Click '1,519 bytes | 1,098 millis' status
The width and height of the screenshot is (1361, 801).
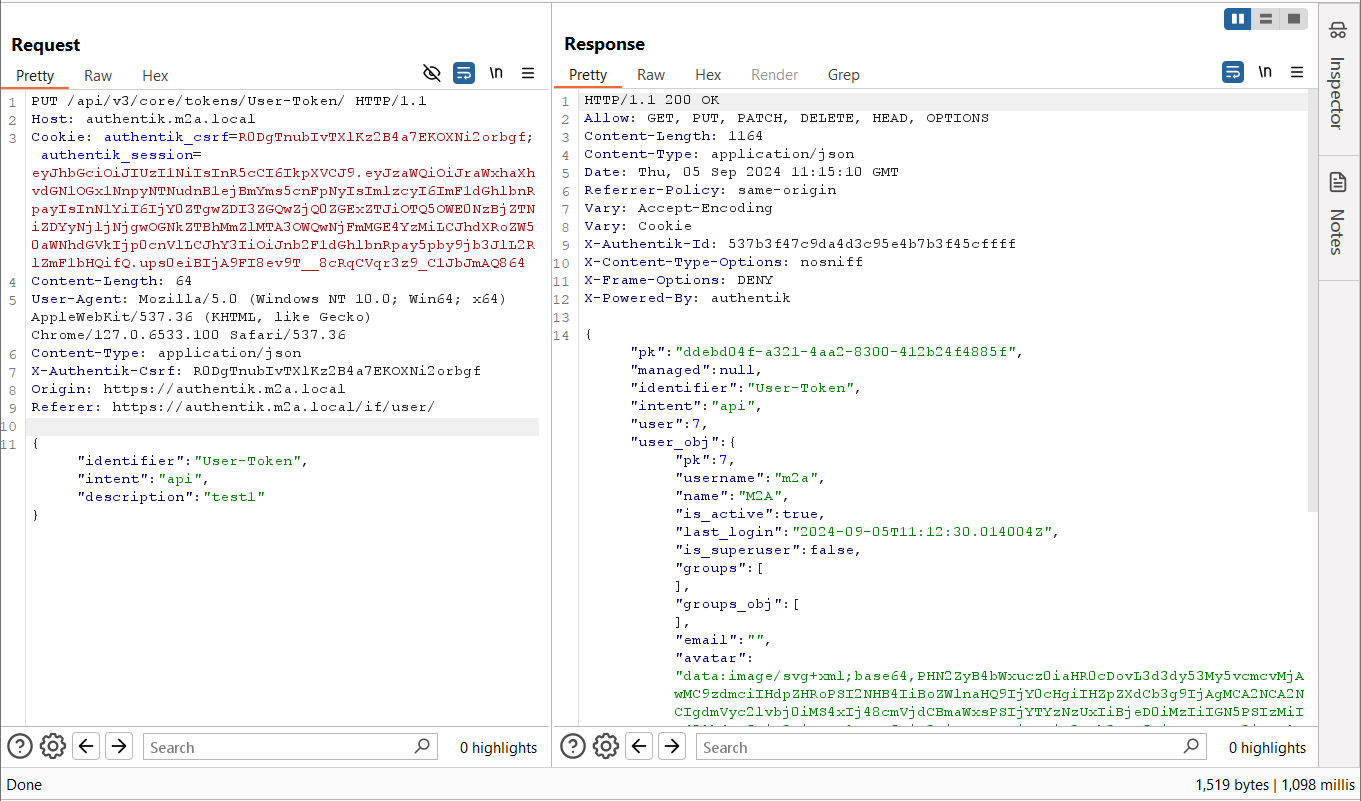click(x=1273, y=785)
